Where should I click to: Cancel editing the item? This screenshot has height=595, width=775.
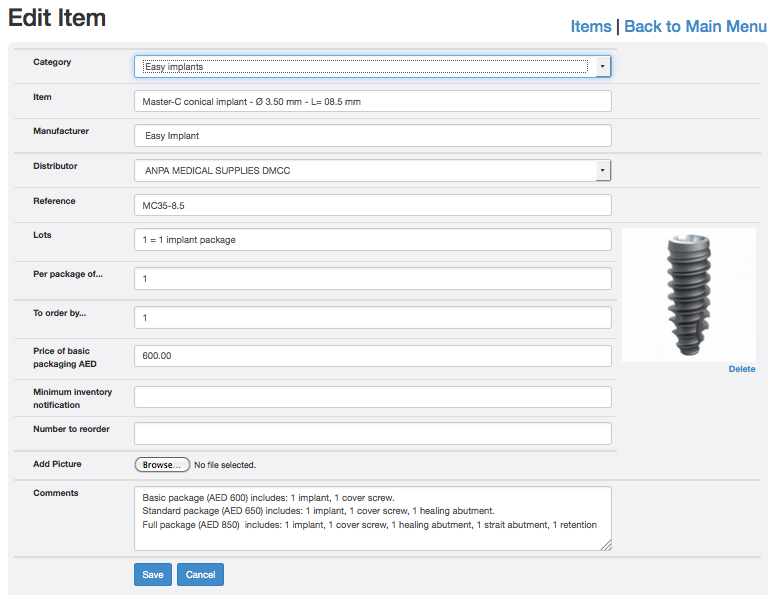(x=200, y=575)
